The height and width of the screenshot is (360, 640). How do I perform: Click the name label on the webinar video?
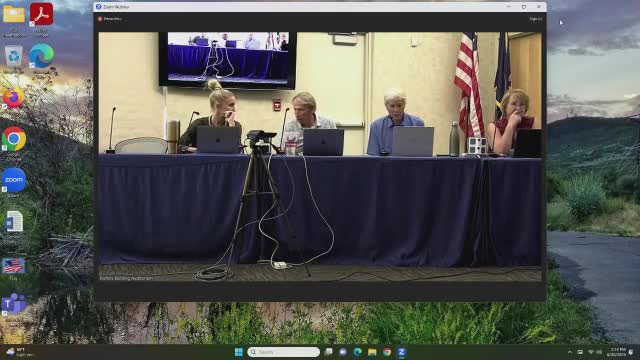(126, 278)
